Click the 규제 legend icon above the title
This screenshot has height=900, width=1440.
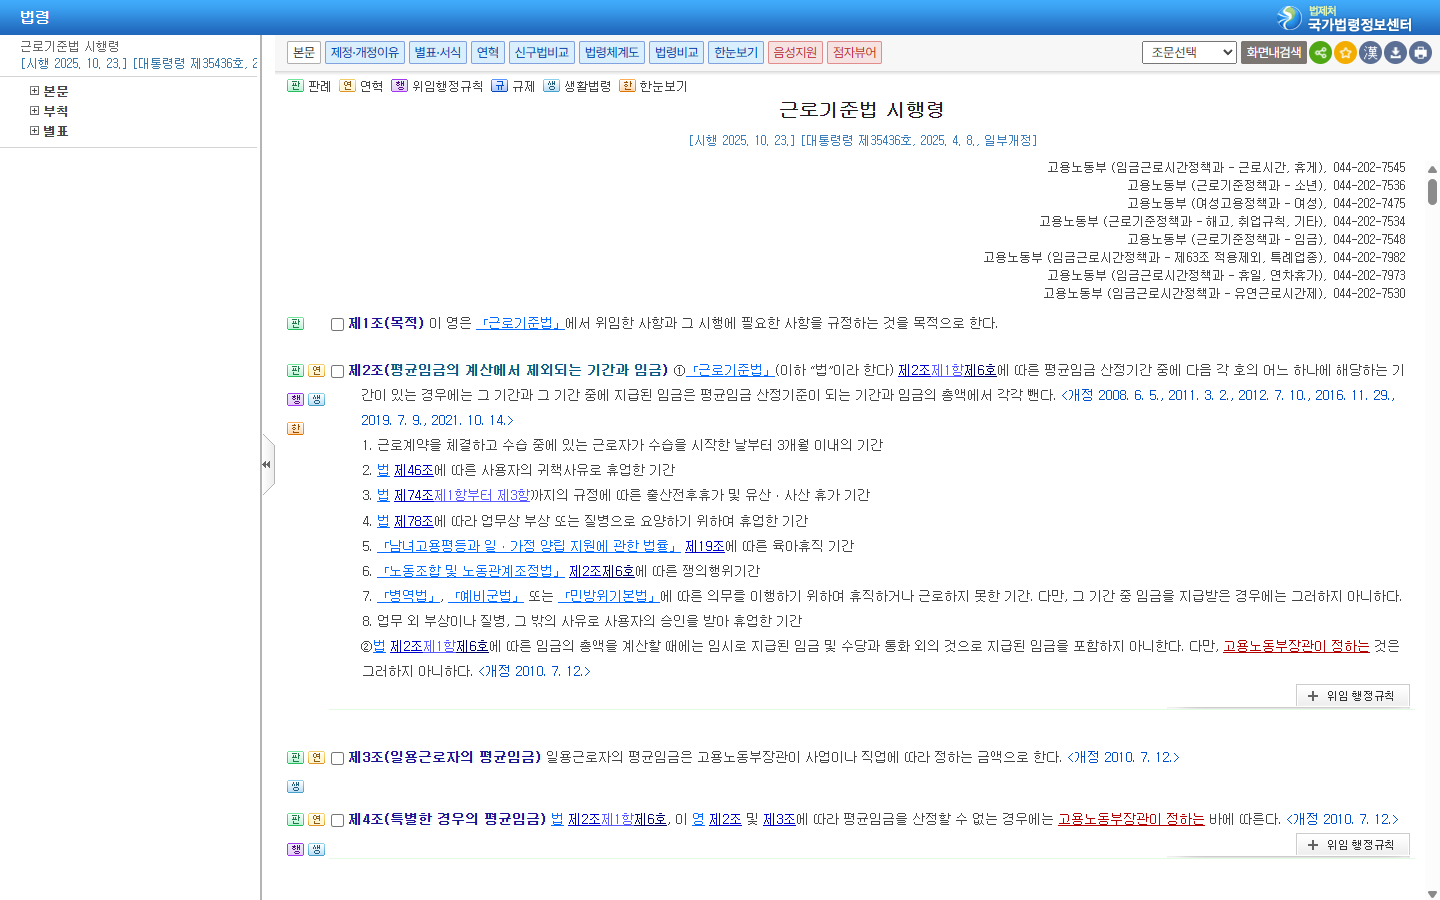tap(499, 86)
